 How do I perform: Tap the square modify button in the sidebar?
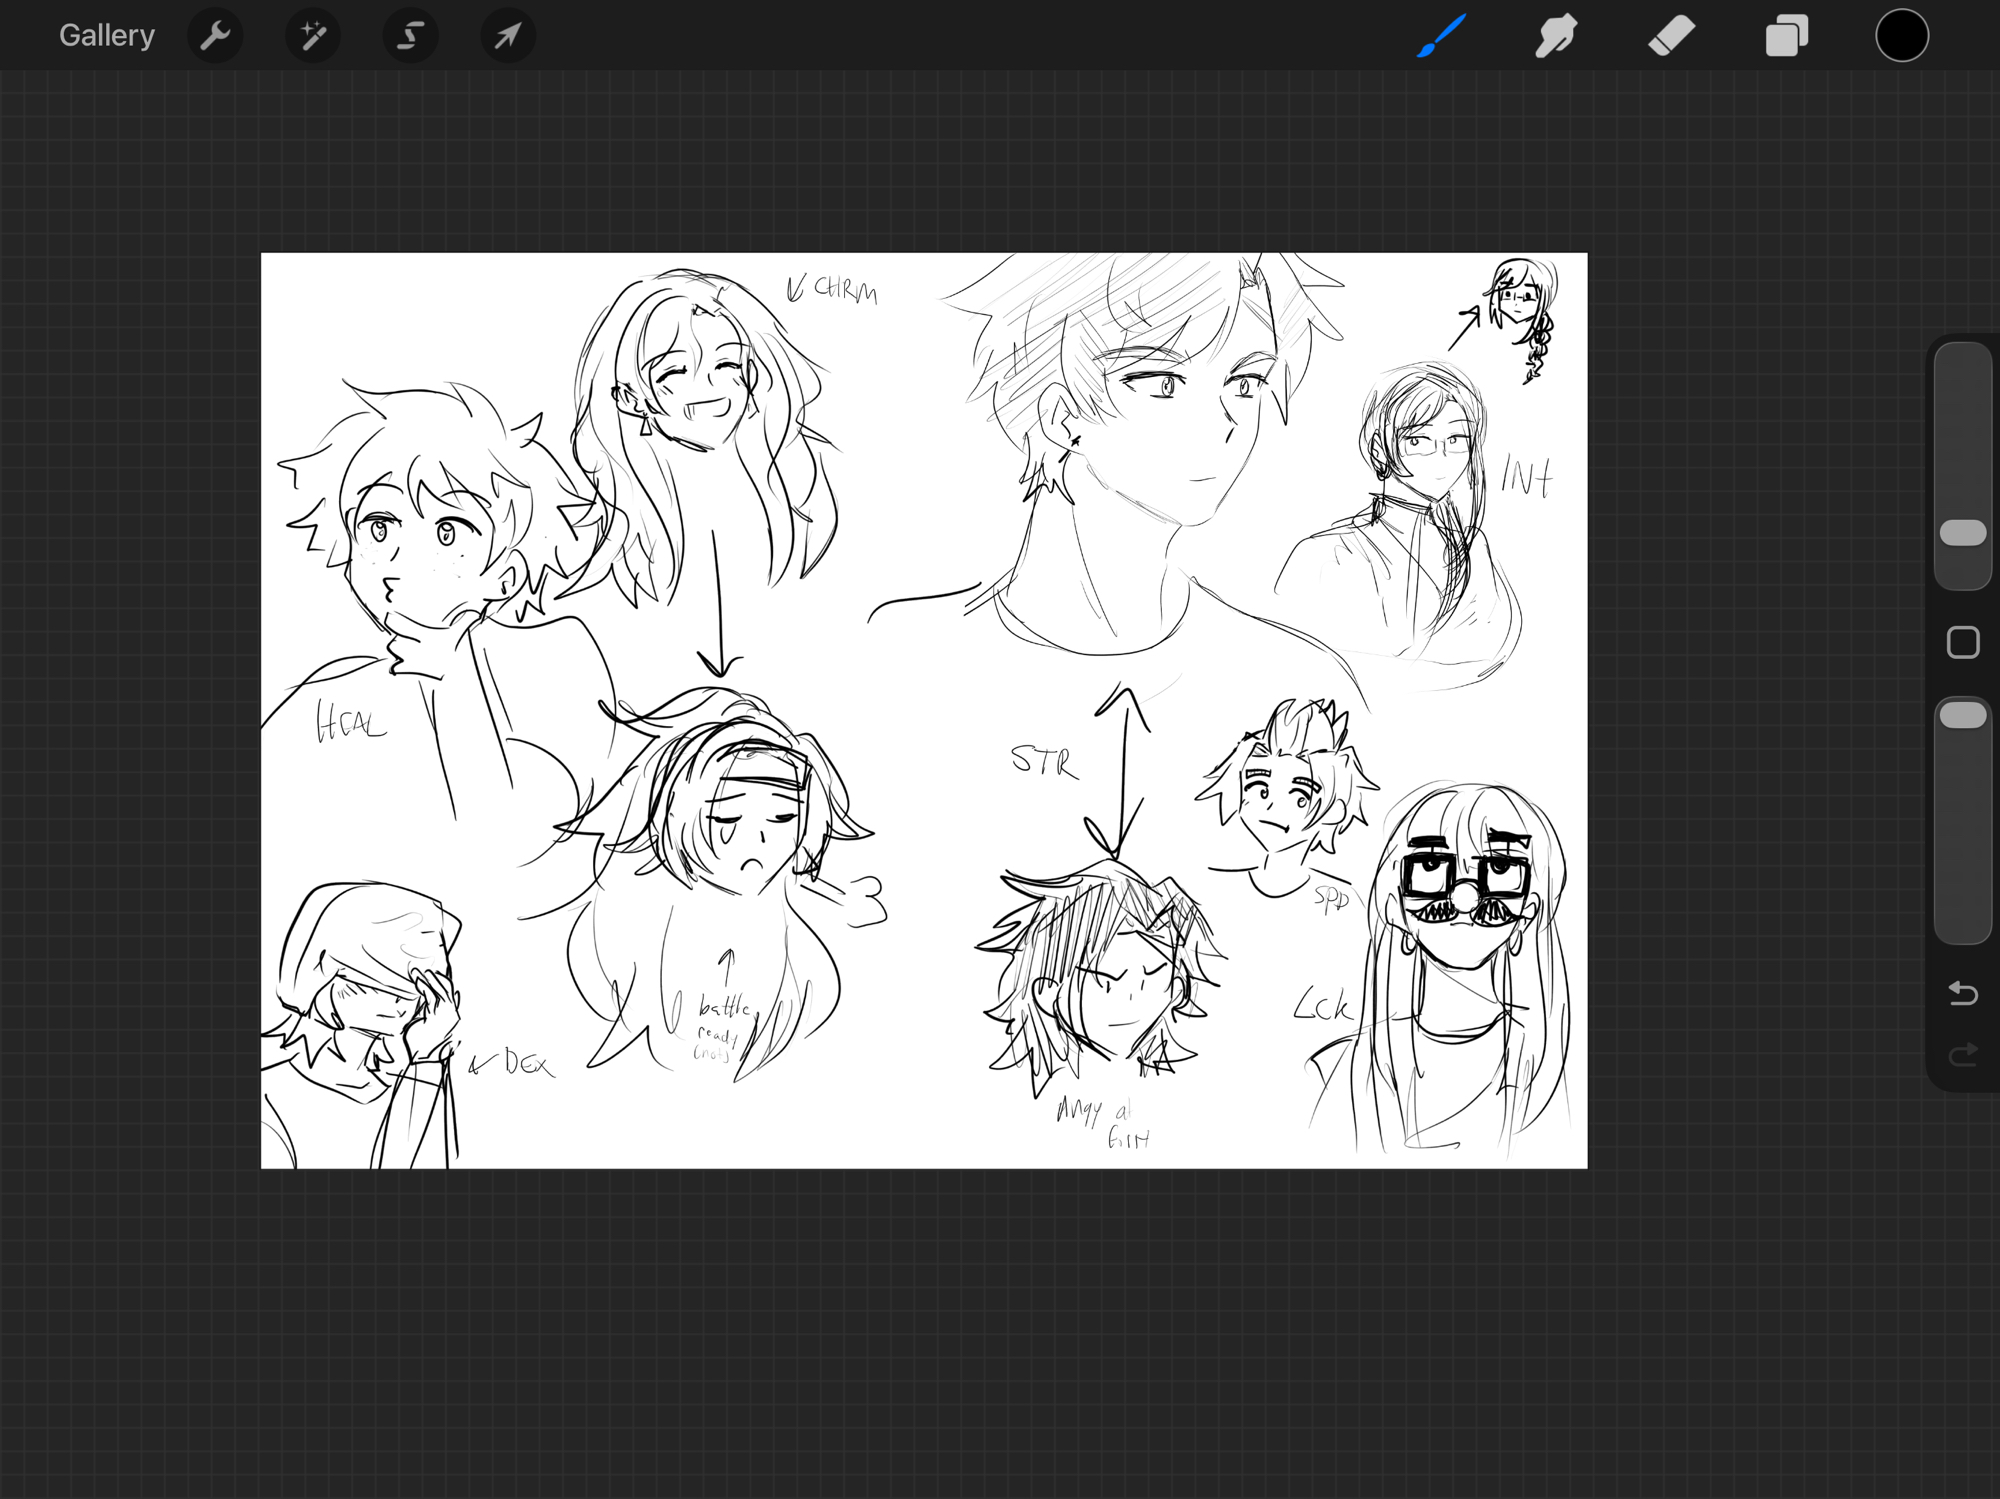(x=1962, y=642)
